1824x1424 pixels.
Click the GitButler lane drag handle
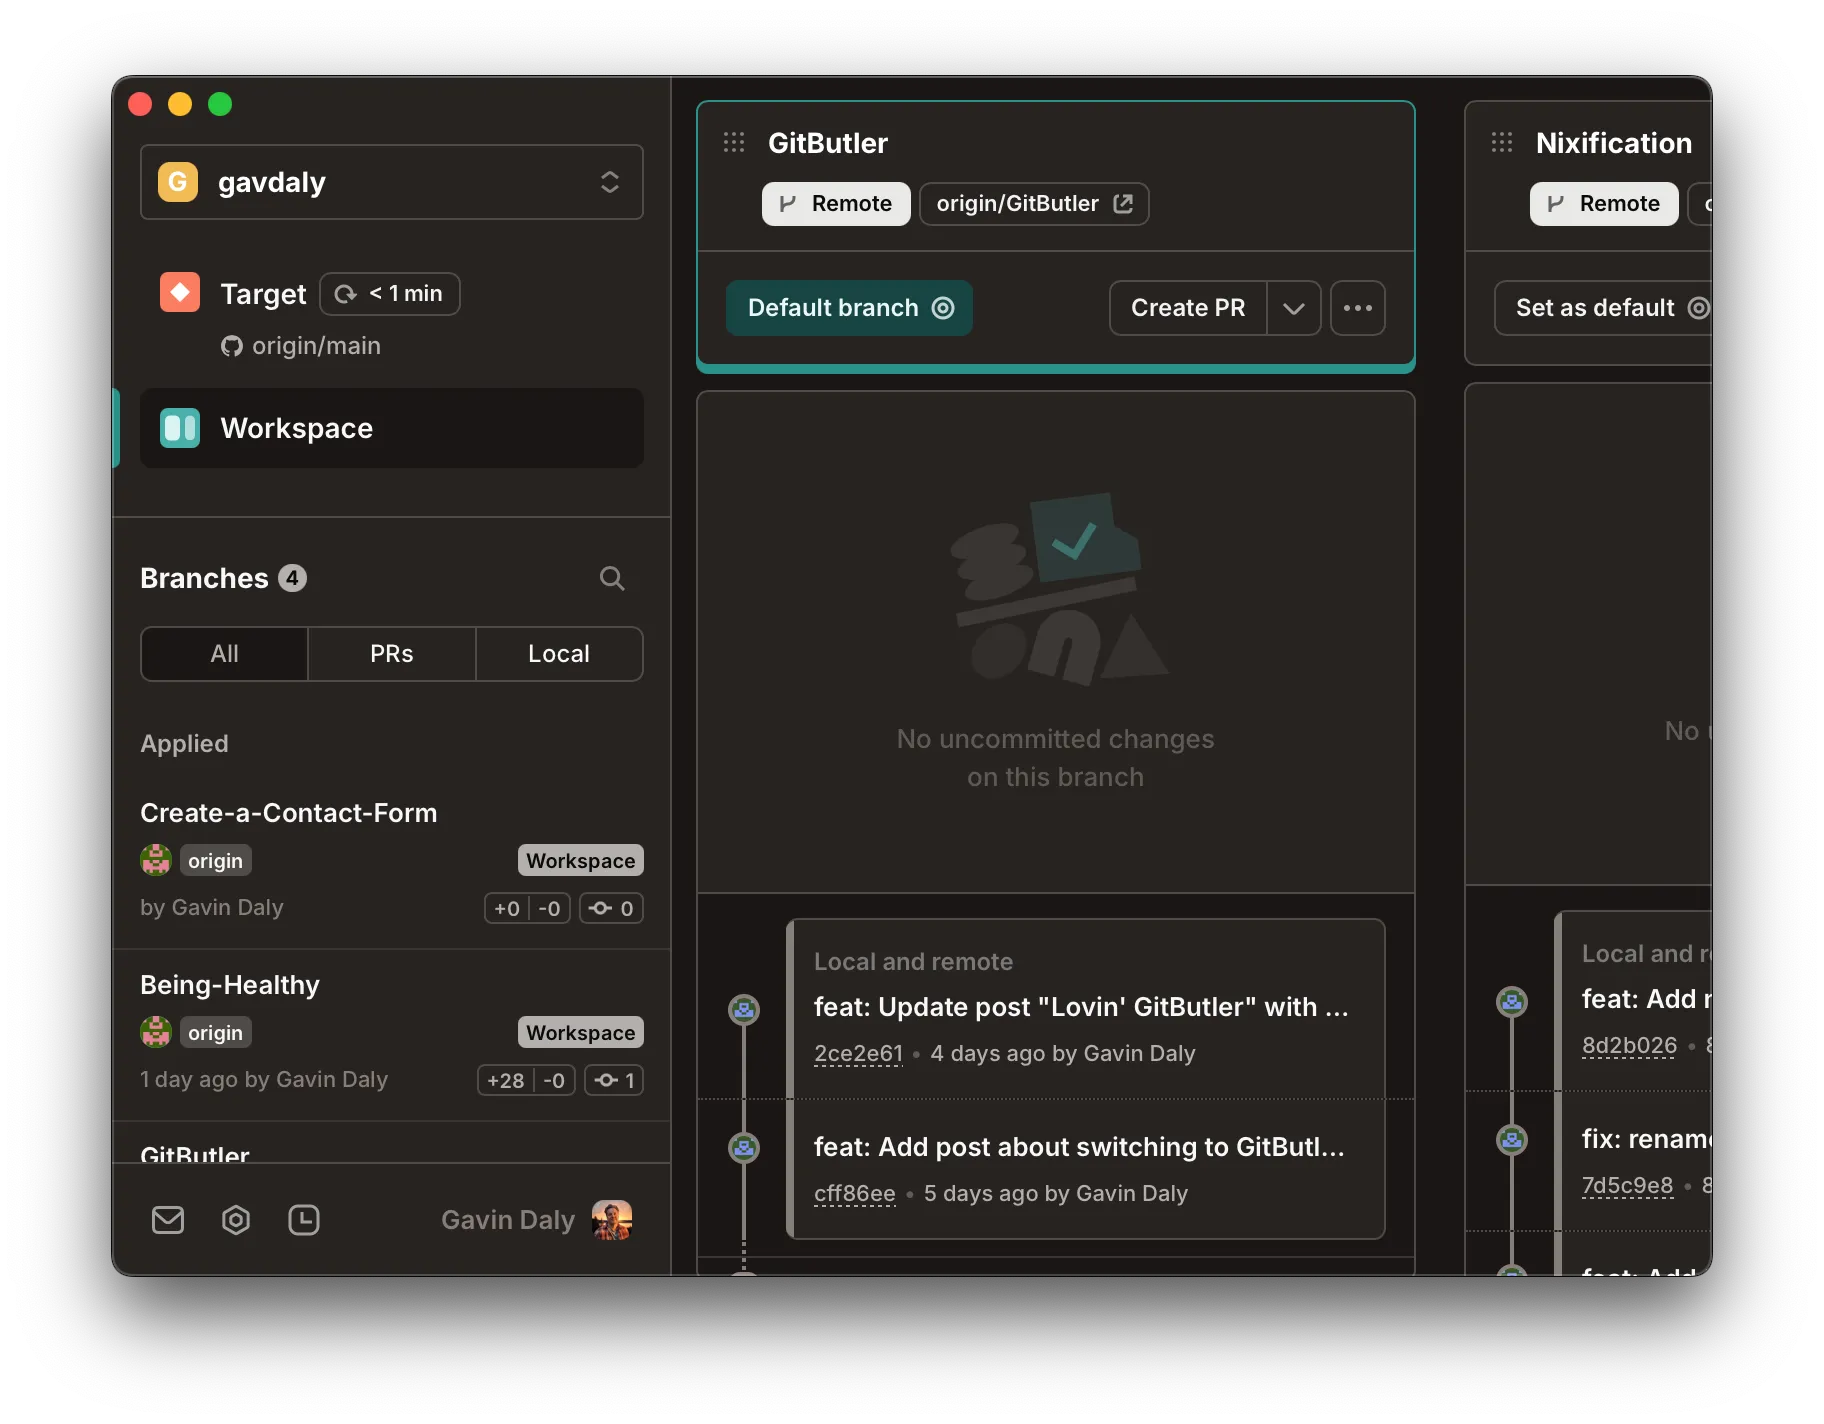tap(734, 143)
